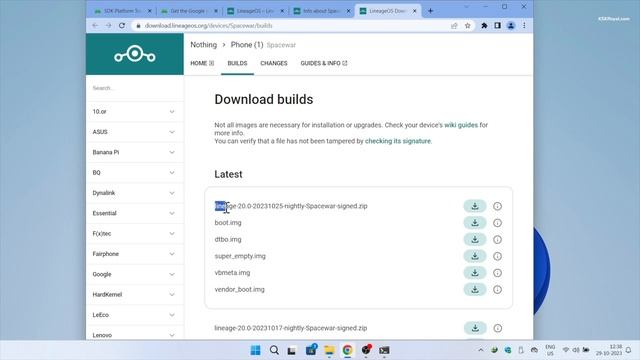
Task: Expand Fairphone vendor list
Action: point(134,254)
